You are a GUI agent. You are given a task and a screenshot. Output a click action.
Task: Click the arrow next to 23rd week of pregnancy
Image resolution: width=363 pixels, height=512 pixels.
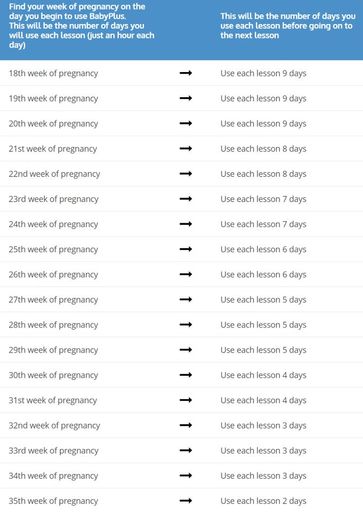pyautogui.click(x=186, y=199)
